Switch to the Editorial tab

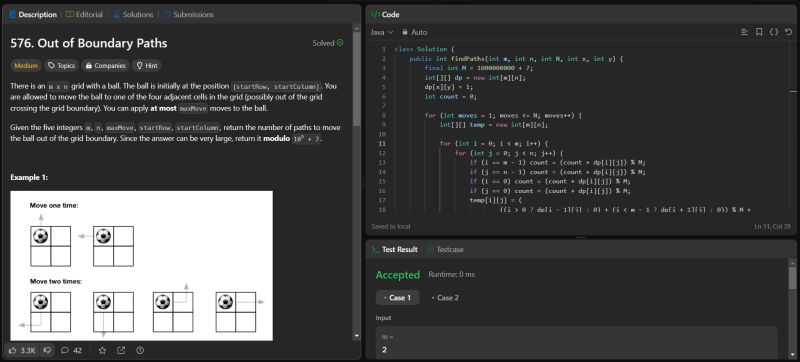85,15
